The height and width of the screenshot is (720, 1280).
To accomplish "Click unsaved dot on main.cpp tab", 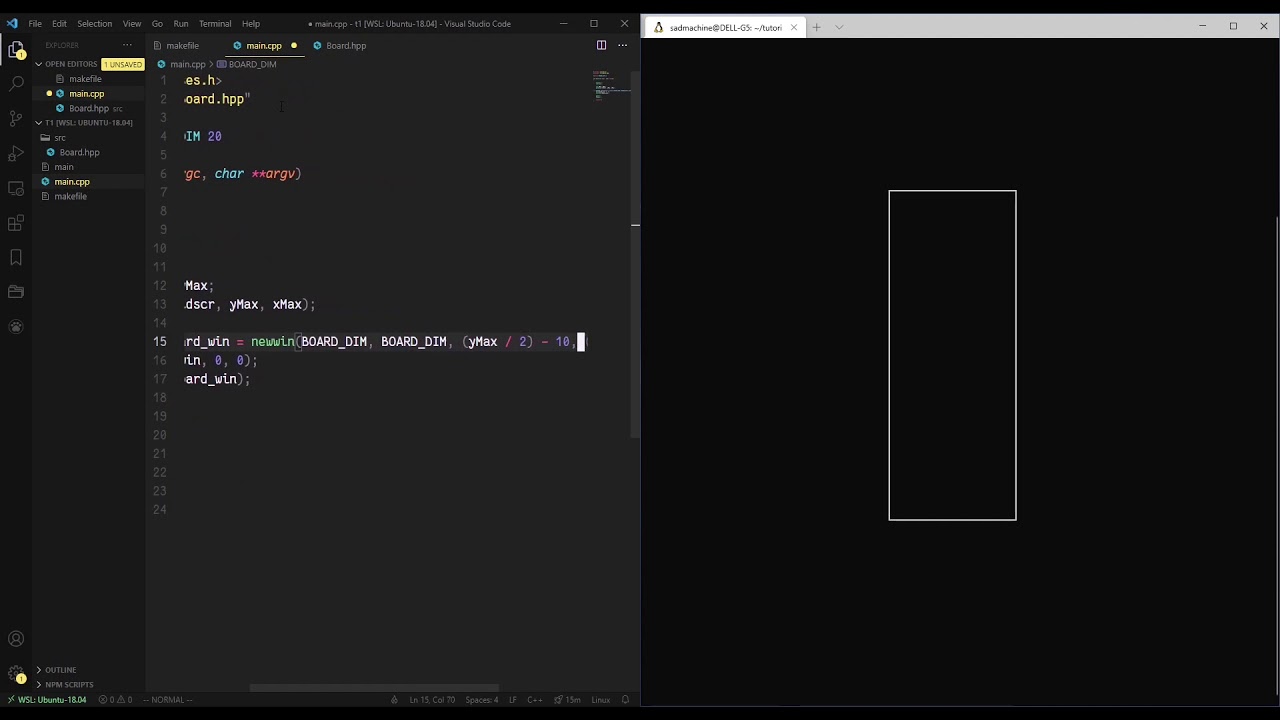I will (294, 45).
